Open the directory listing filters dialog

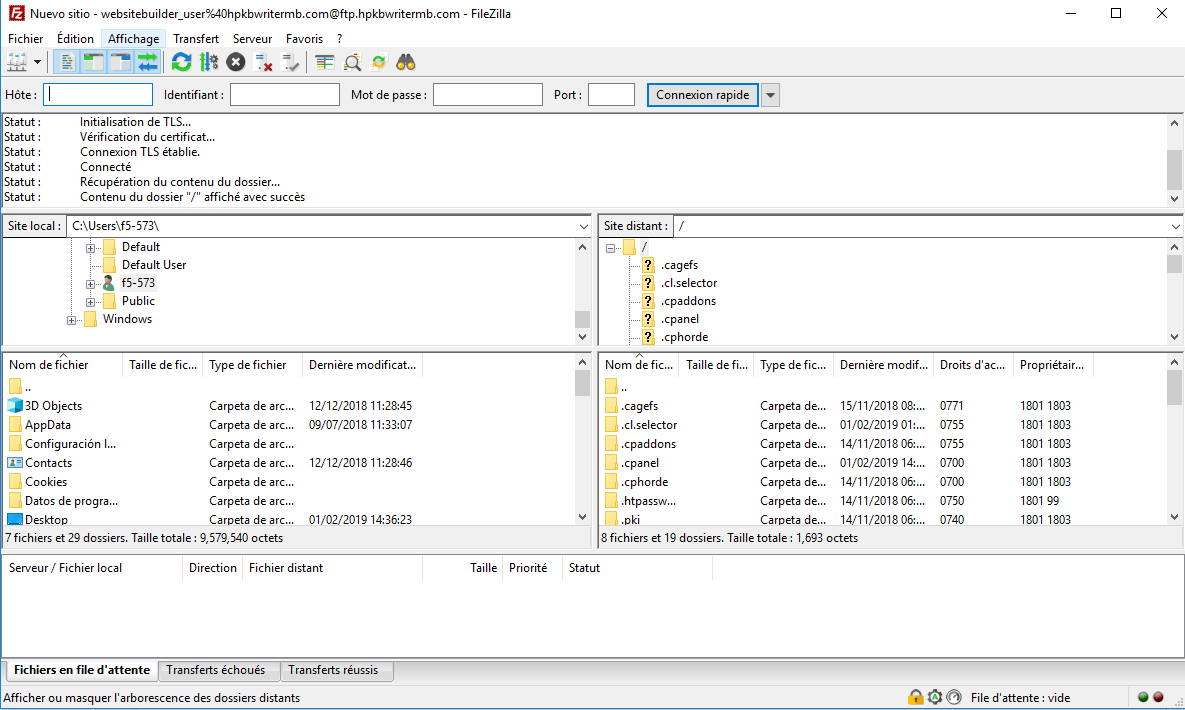324,62
